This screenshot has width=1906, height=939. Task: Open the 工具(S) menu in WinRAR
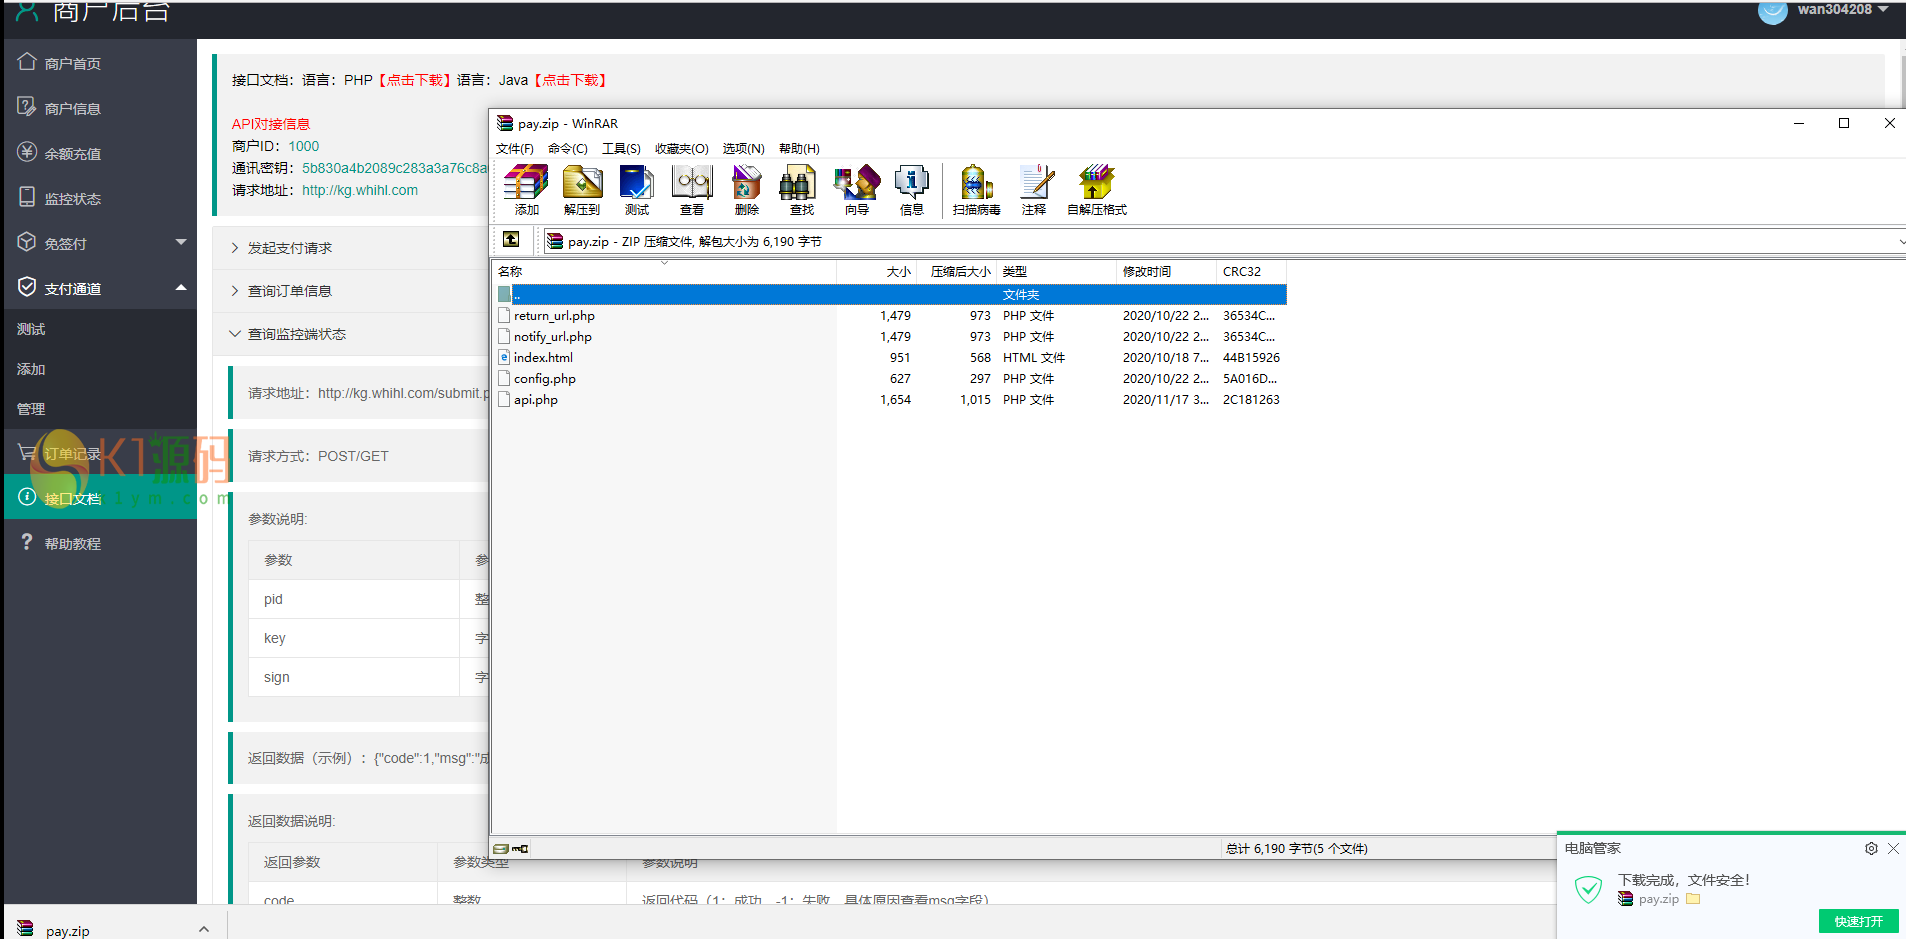click(620, 149)
